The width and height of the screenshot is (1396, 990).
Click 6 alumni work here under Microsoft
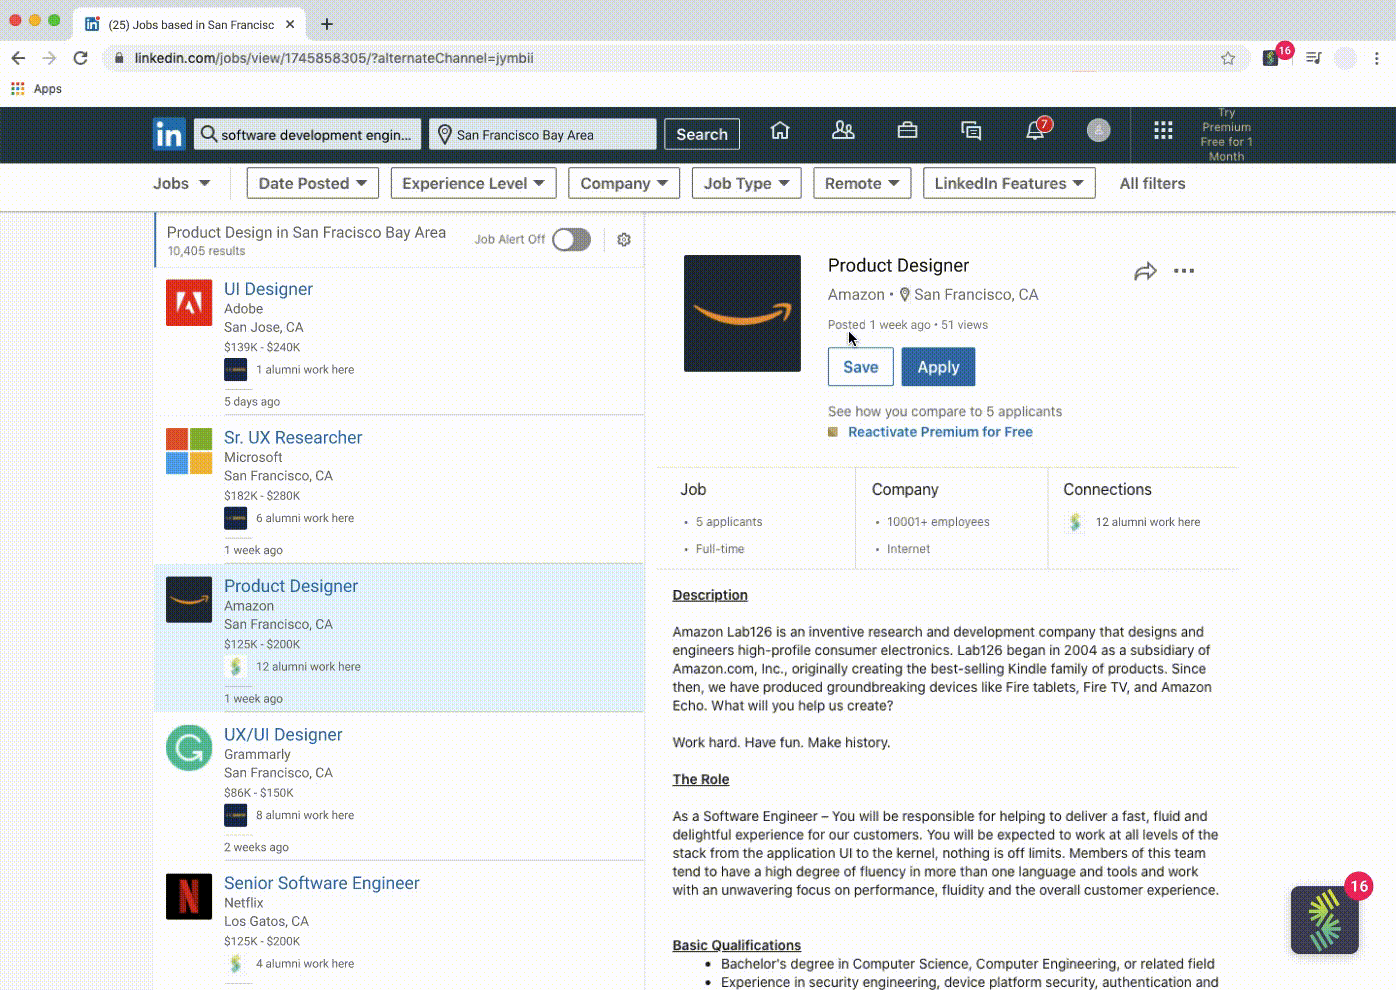(305, 518)
